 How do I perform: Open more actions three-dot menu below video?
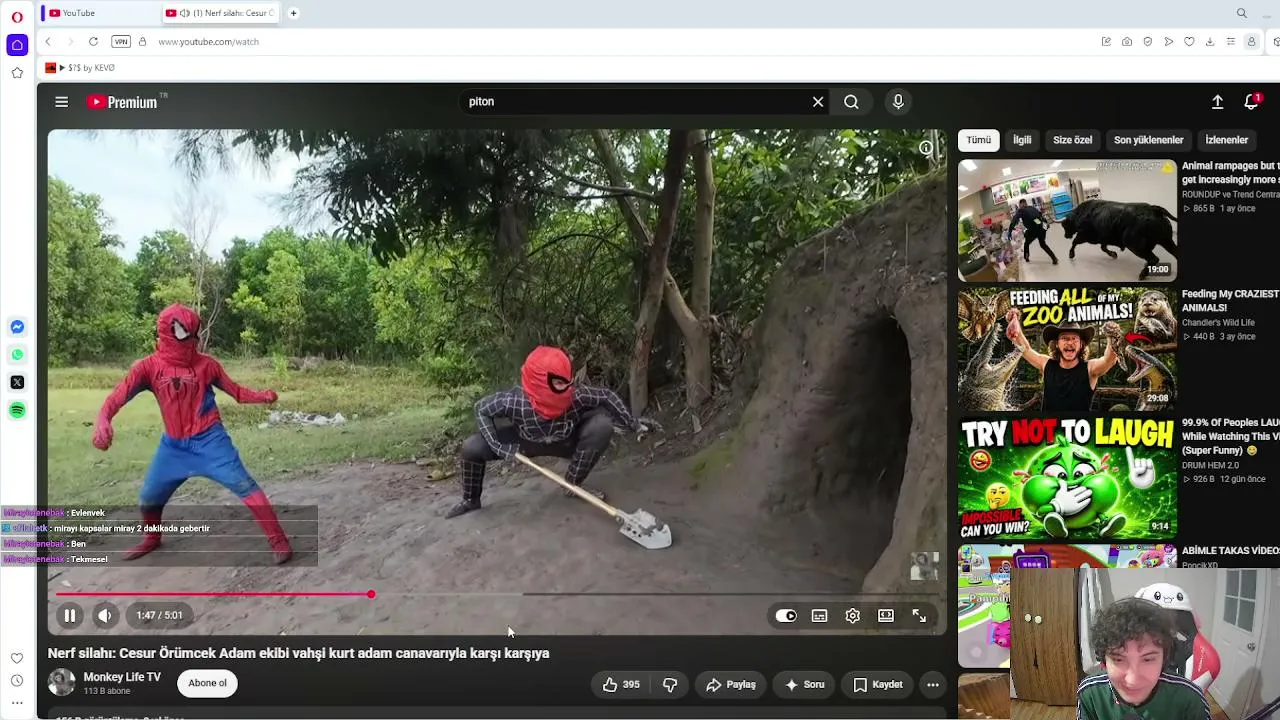pos(933,685)
